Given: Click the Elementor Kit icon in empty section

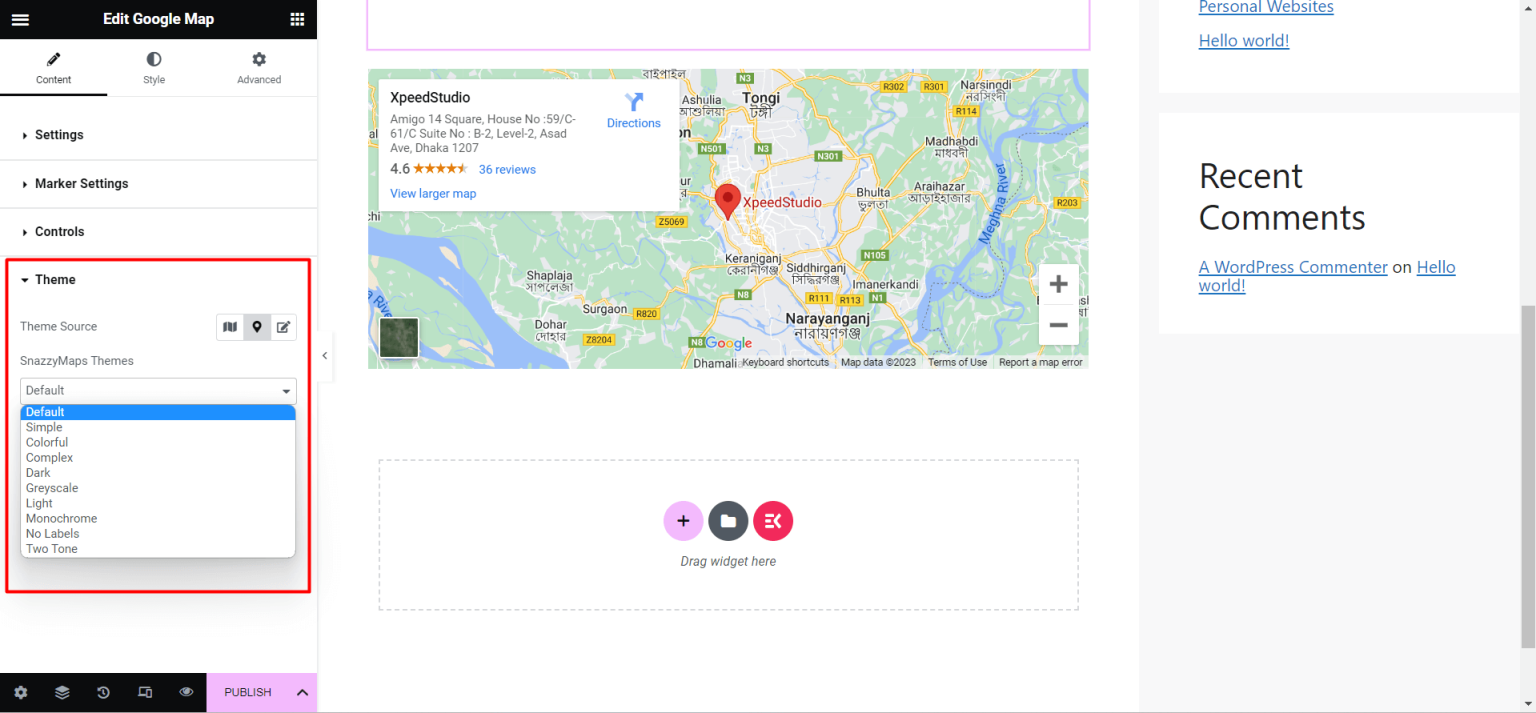Looking at the screenshot, I should tap(772, 520).
